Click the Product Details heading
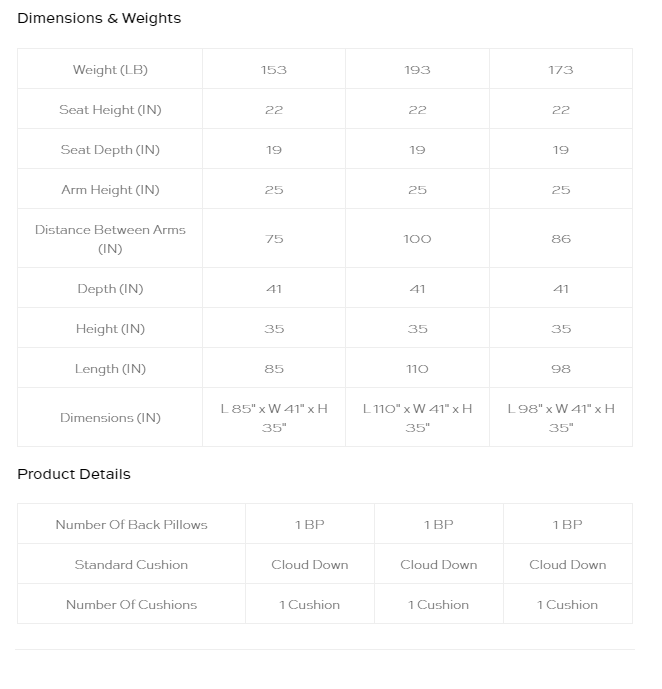 coord(74,474)
